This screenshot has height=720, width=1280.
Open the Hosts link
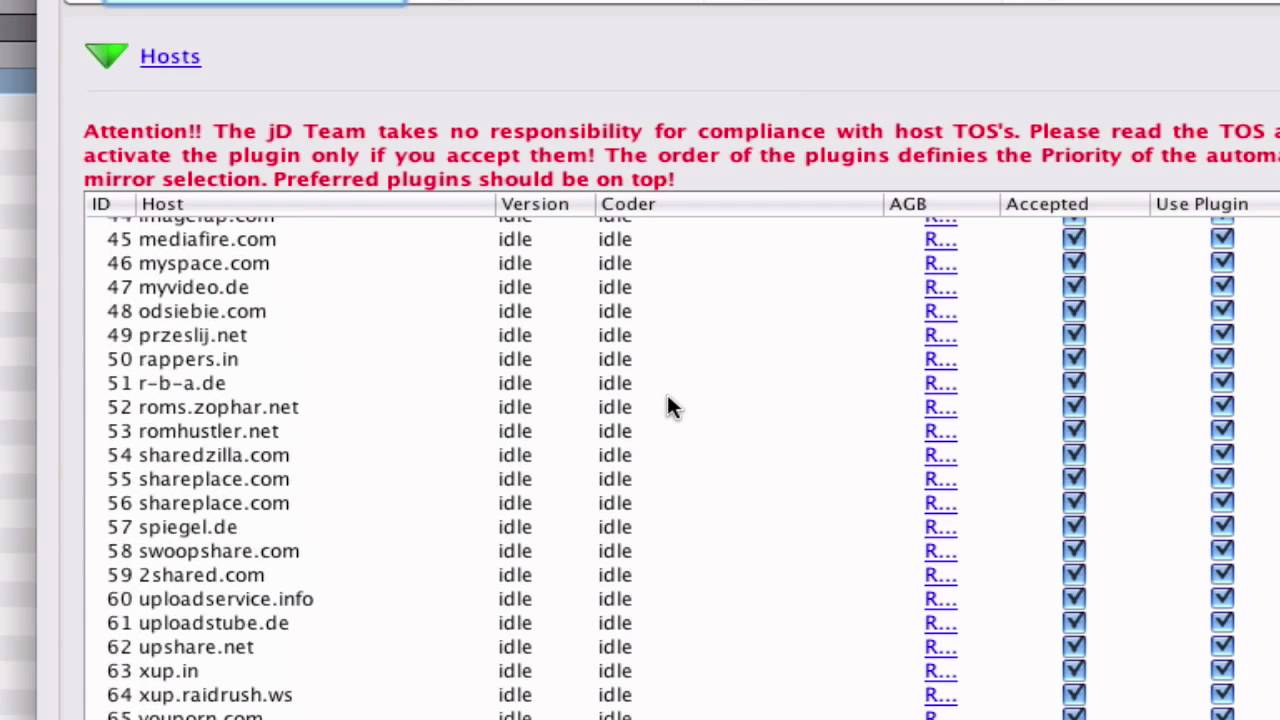tap(170, 56)
